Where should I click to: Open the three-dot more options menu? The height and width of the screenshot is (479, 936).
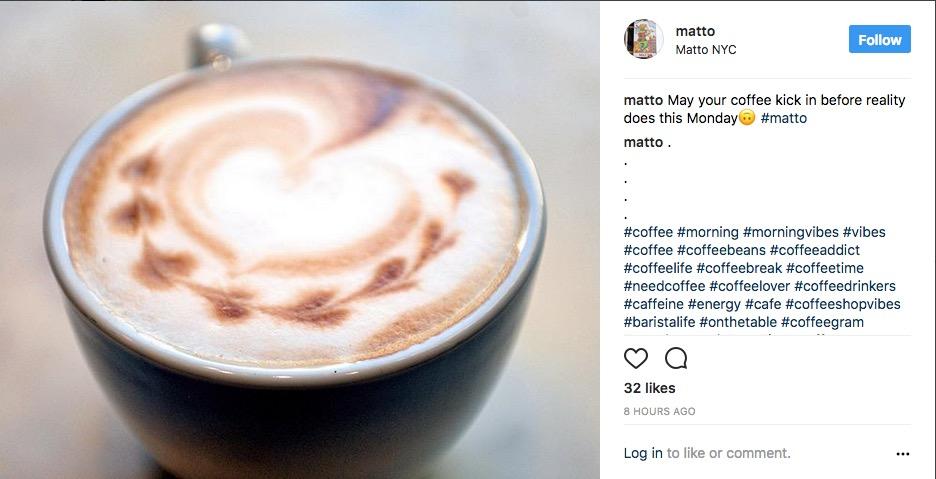point(903,454)
